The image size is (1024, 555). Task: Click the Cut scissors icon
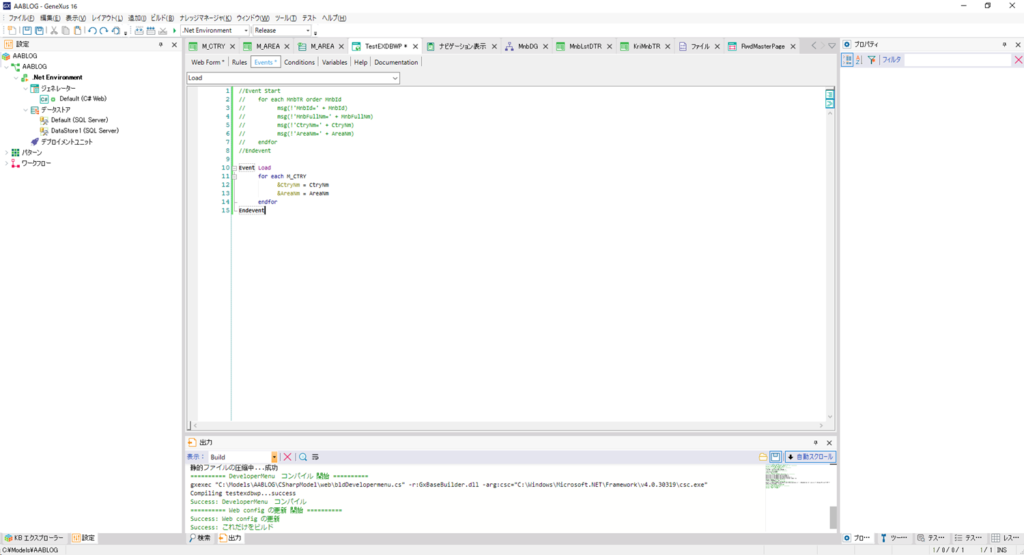pyautogui.click(x=54, y=31)
